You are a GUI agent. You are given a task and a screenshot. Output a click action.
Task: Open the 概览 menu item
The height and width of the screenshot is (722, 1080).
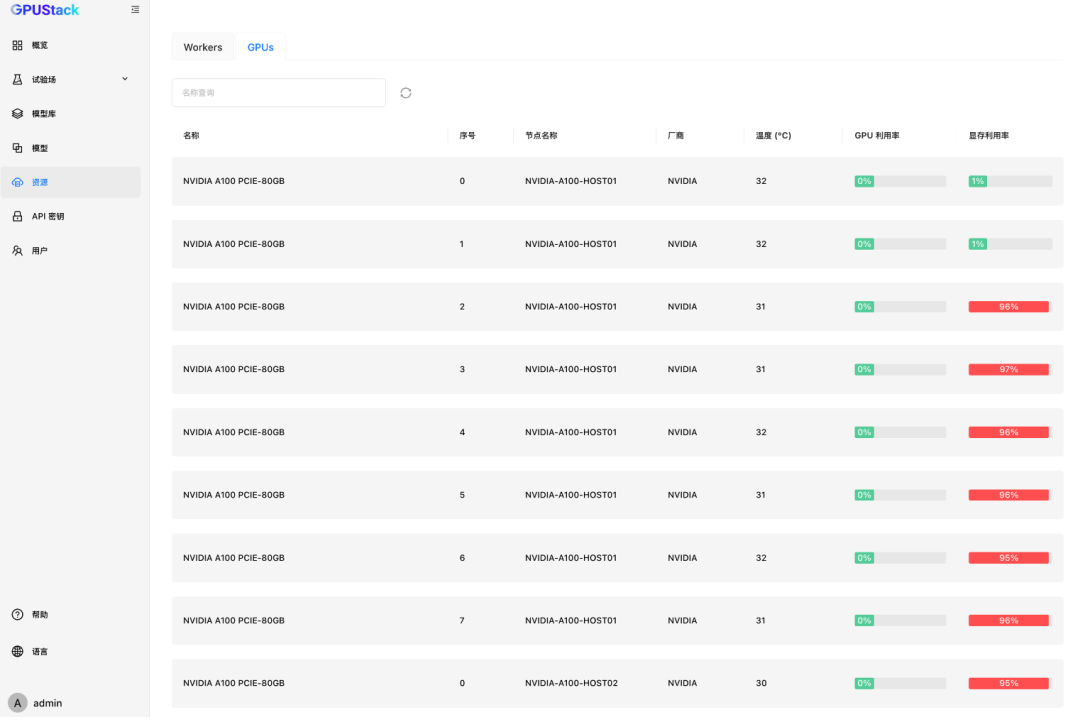(70, 45)
